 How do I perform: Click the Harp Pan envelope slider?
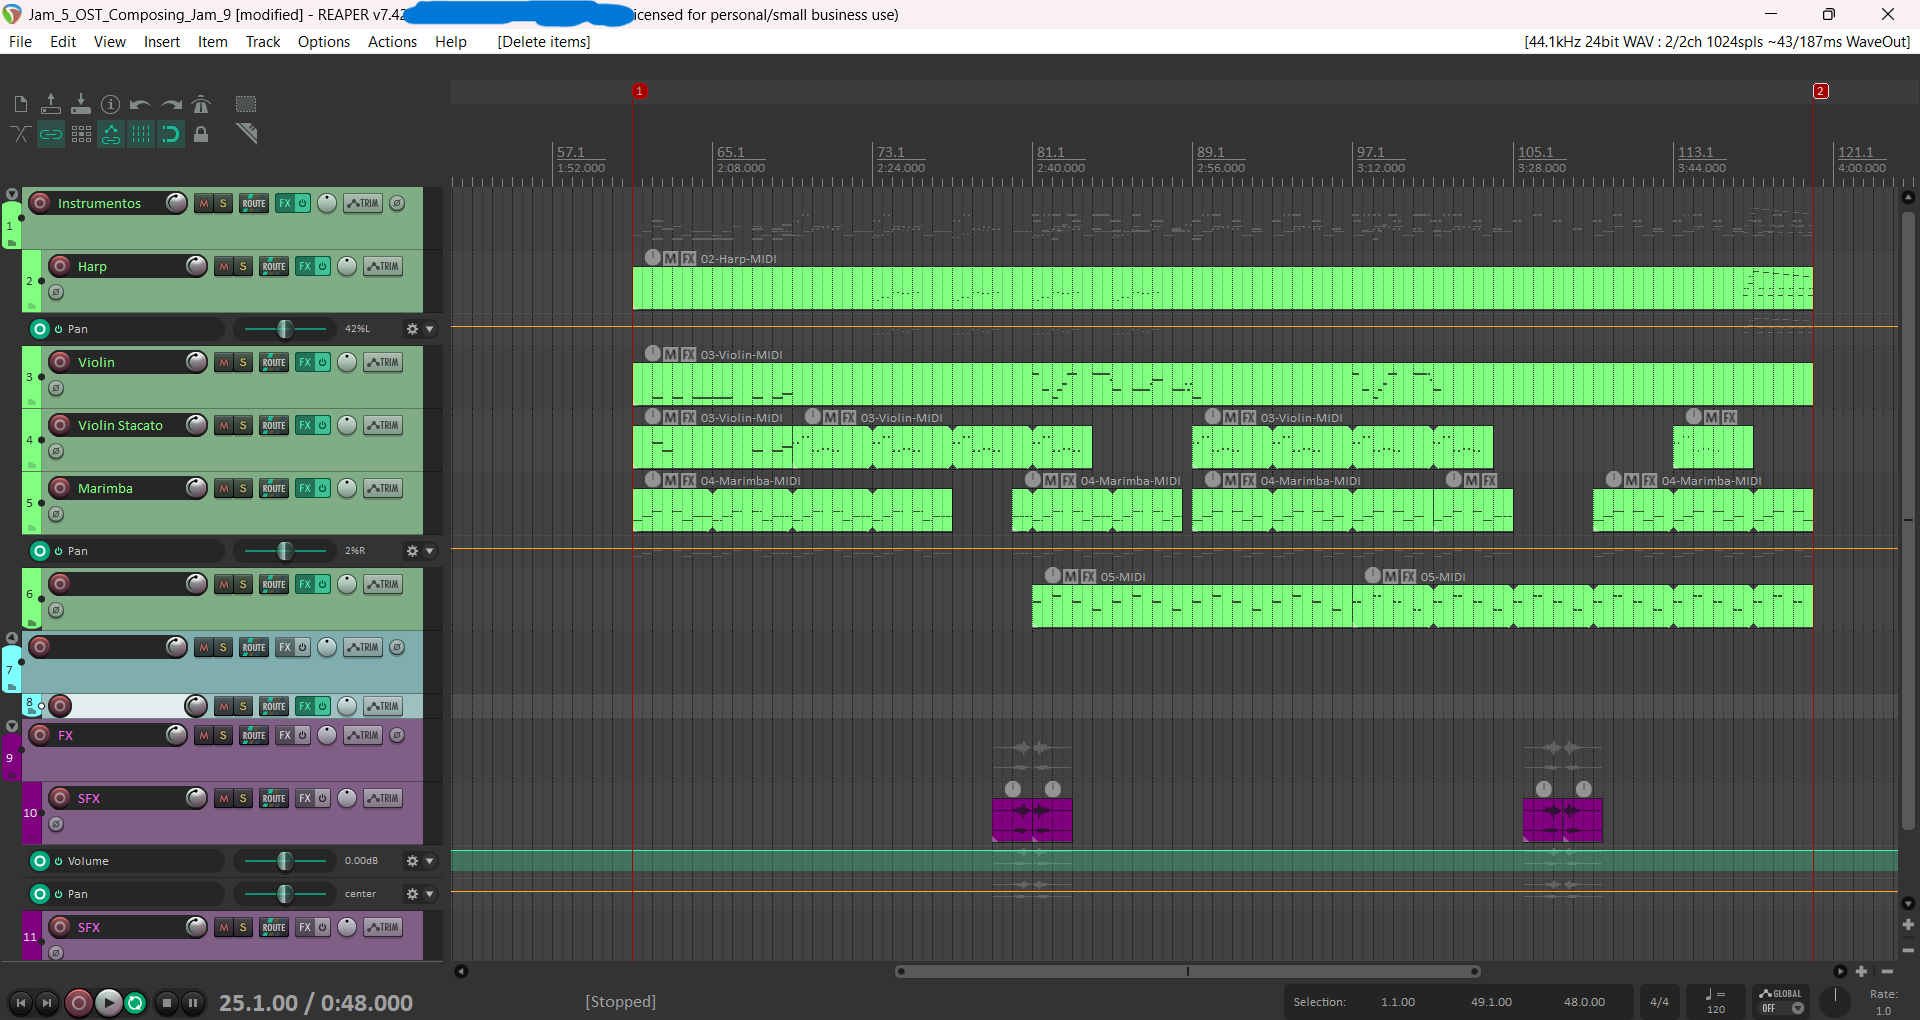285,329
